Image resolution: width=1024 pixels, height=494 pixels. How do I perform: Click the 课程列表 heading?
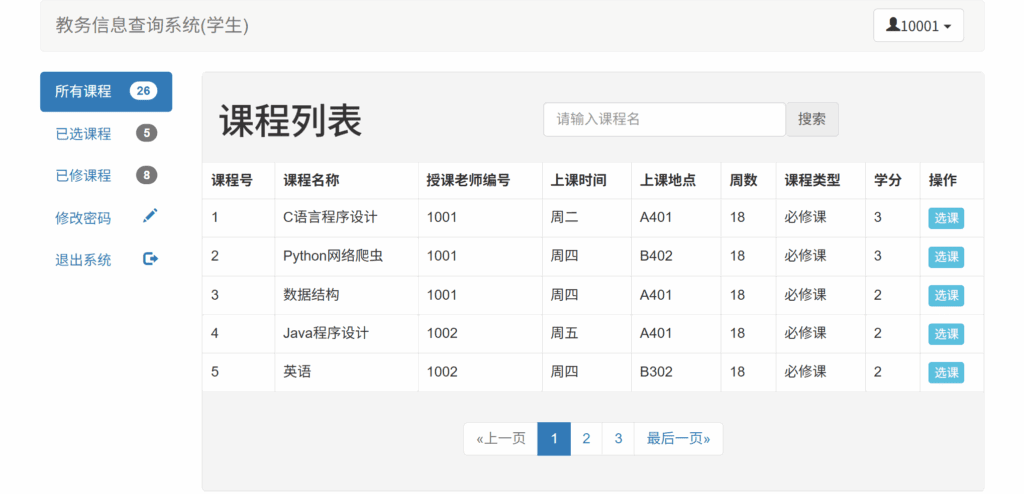pyautogui.click(x=290, y=121)
